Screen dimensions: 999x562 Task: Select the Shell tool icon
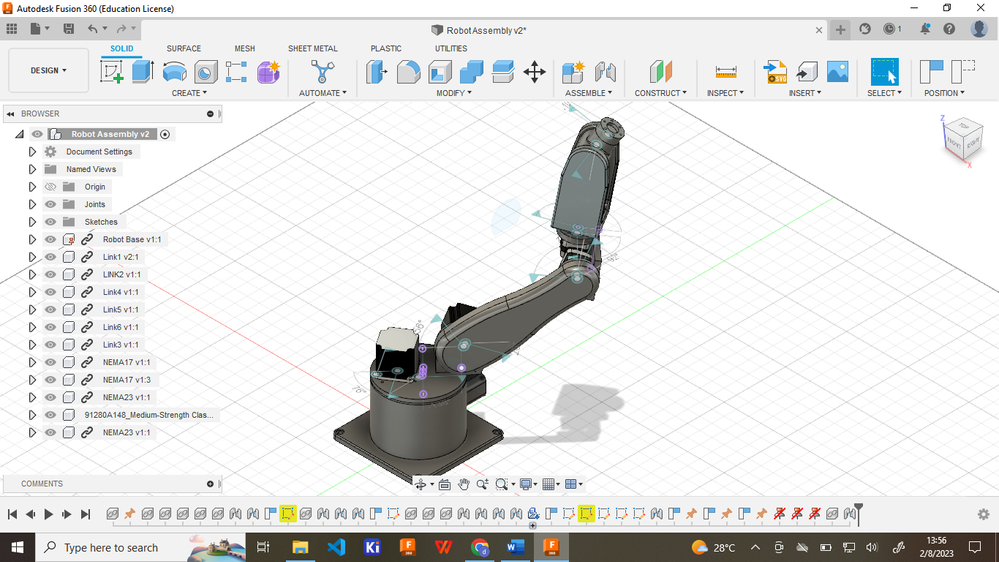440,71
